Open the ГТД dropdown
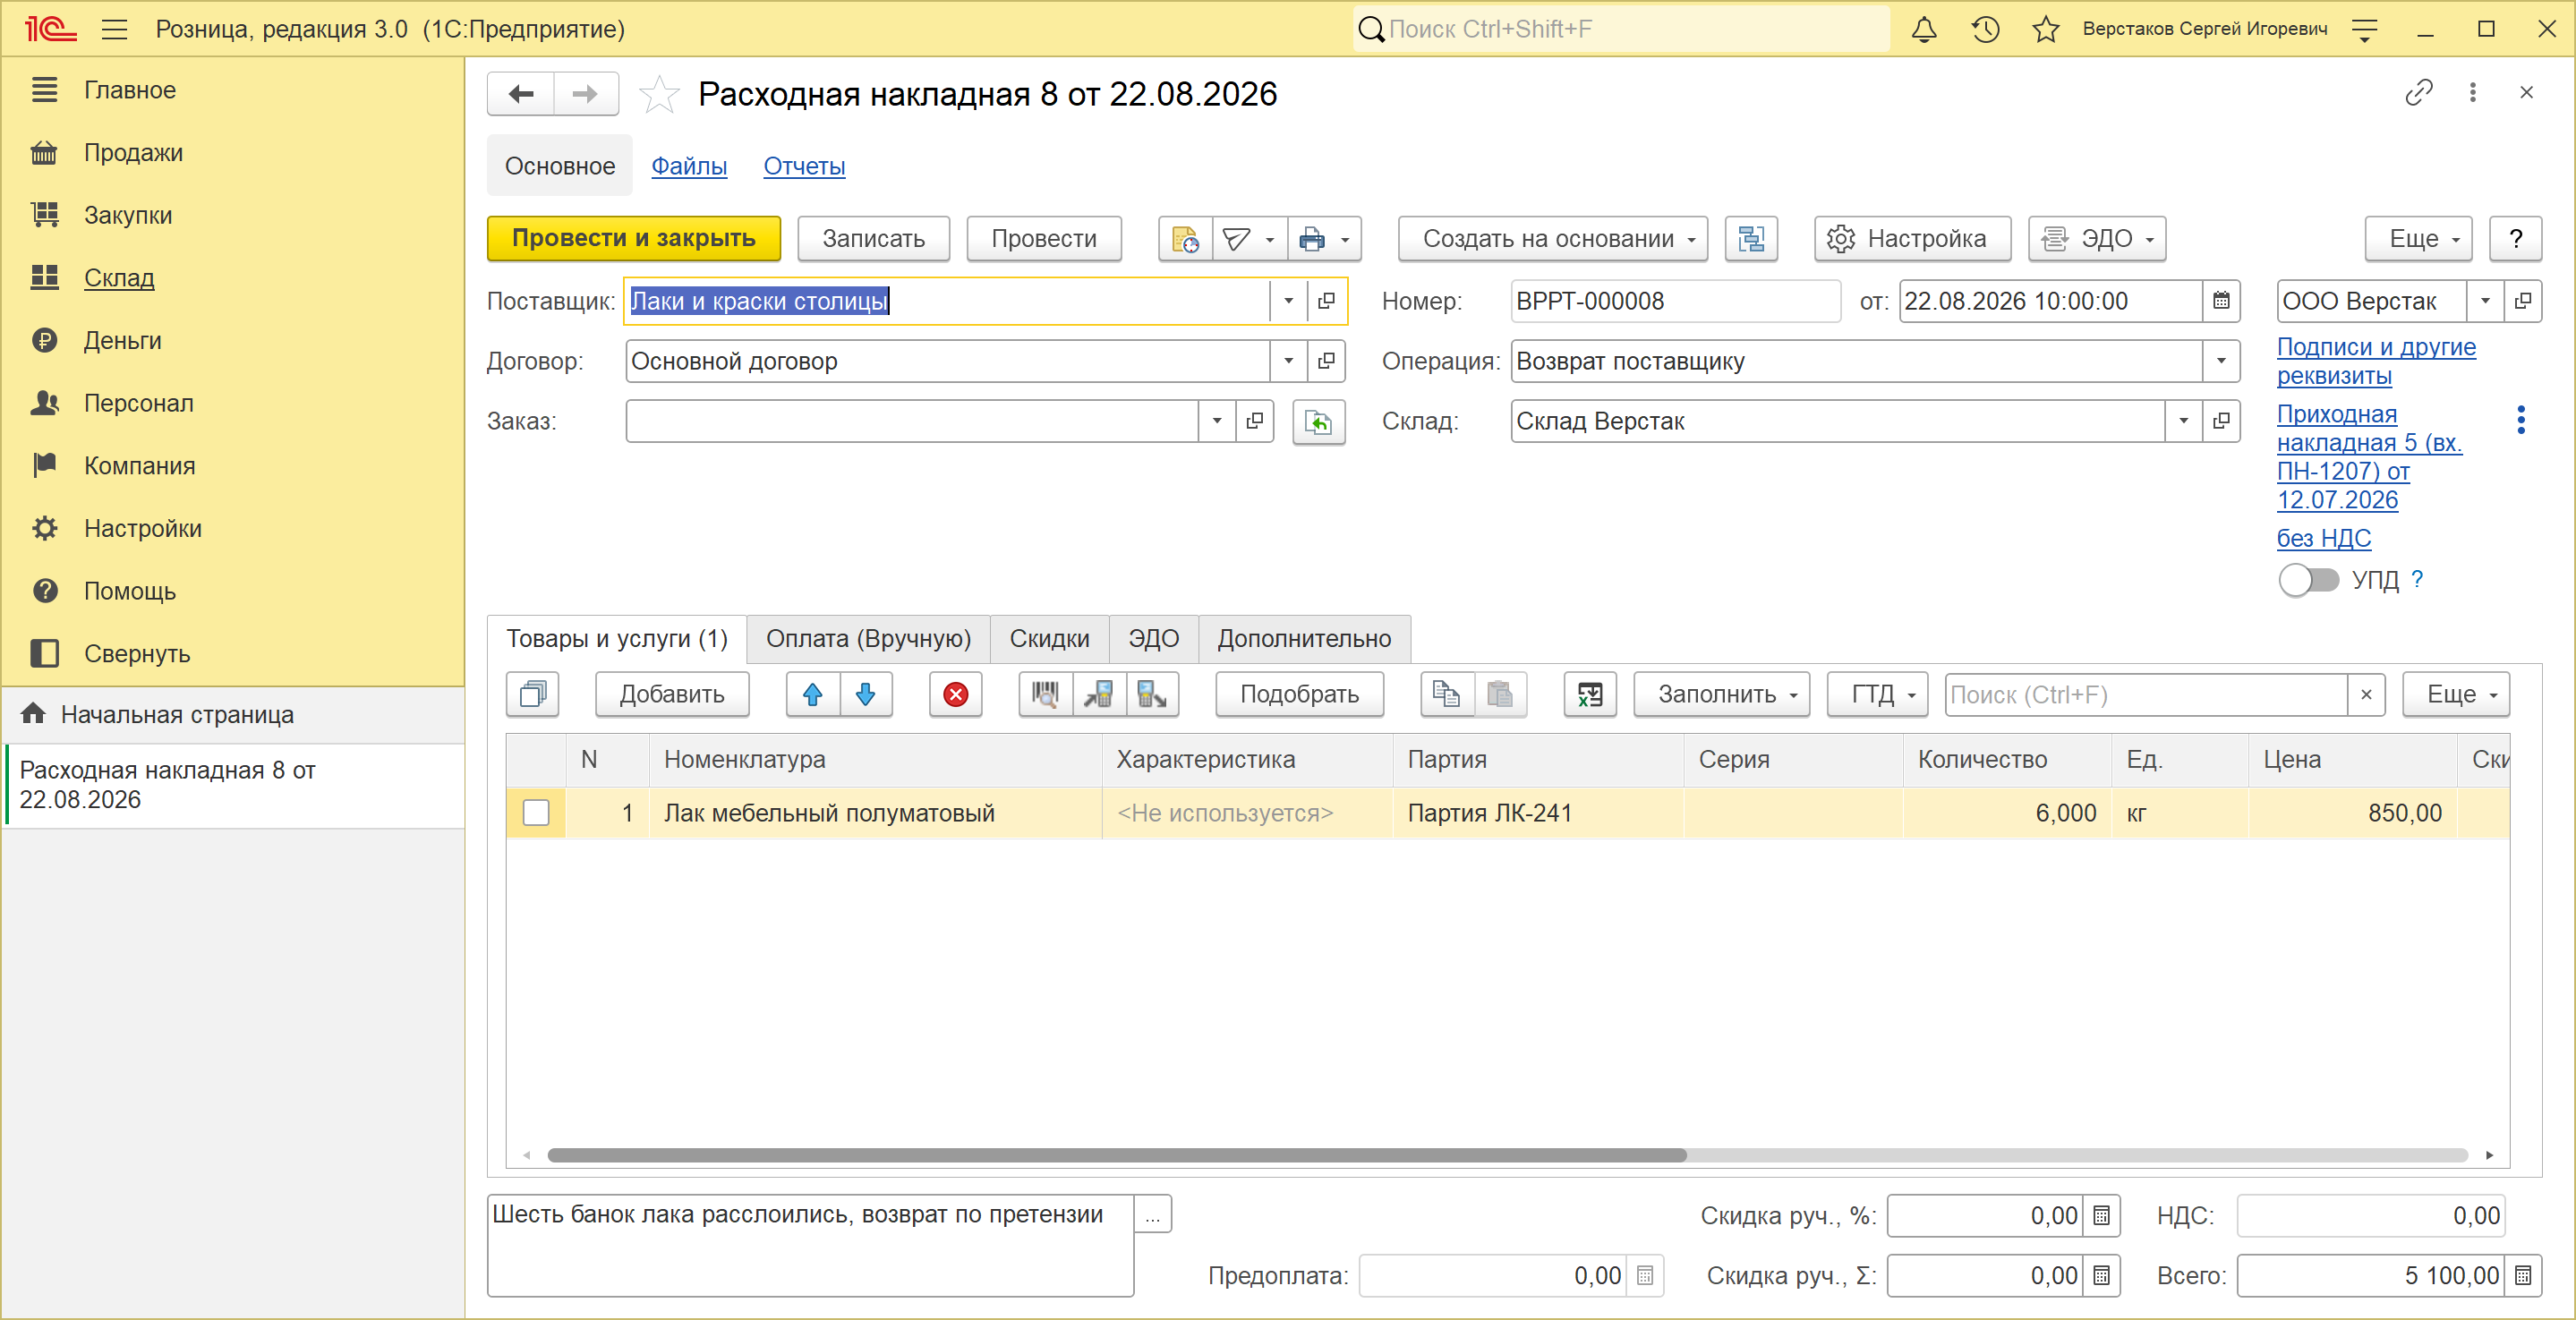This screenshot has width=2576, height=1320. 1877,695
